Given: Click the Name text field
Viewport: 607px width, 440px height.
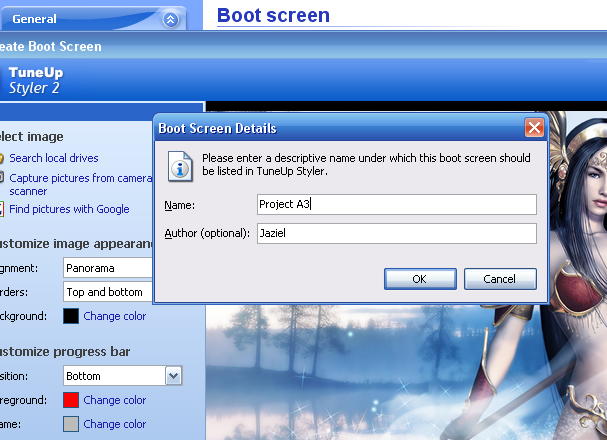Looking at the screenshot, I should click(x=397, y=204).
